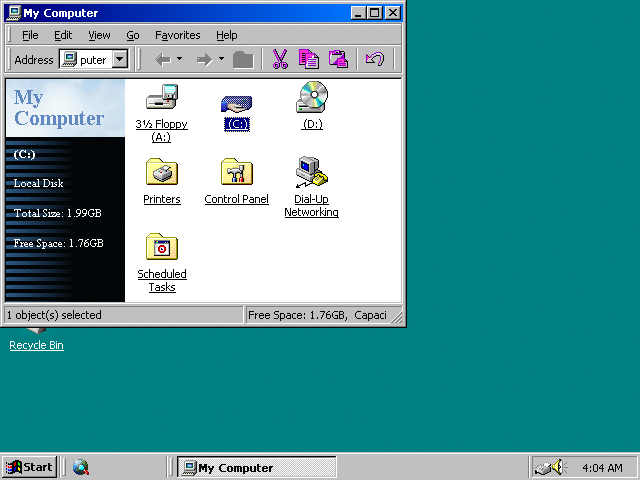Click 'Total Size: 1.99GB' in info panel
The image size is (640, 480).
58,213
